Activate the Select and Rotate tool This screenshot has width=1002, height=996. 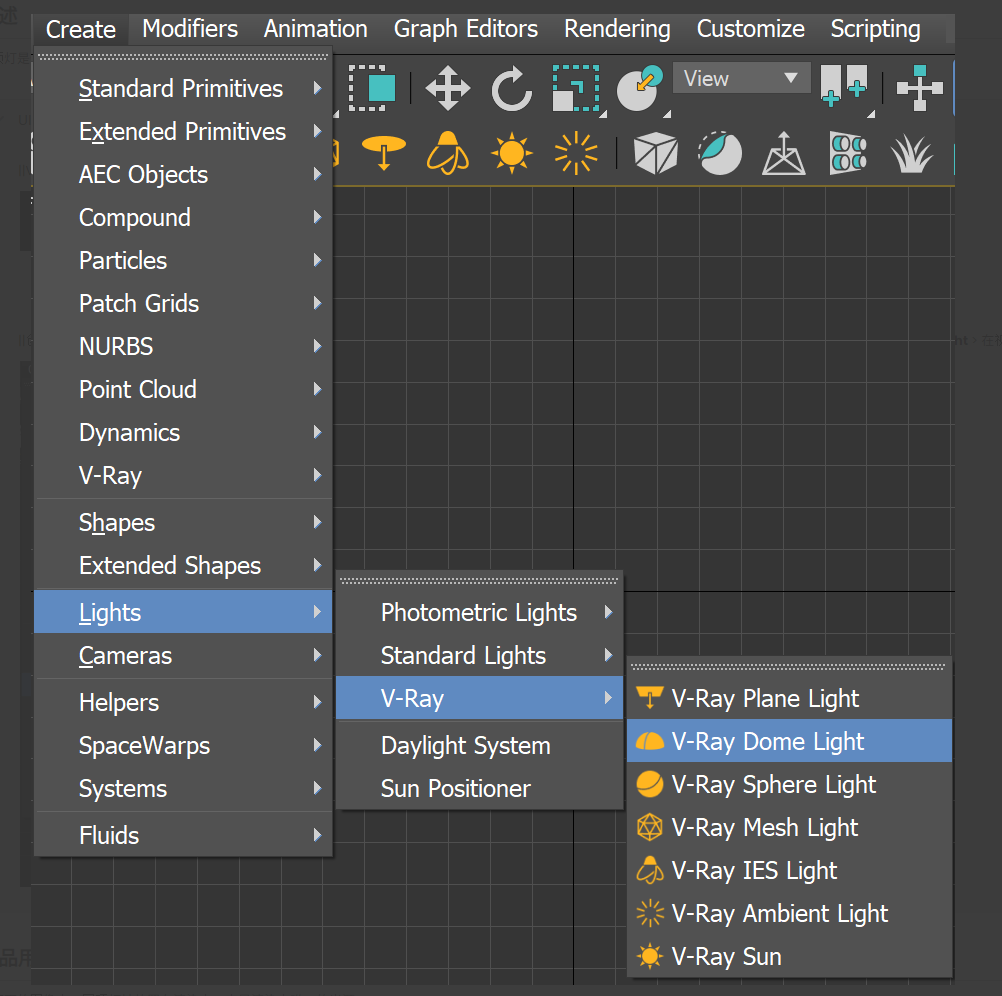click(511, 88)
